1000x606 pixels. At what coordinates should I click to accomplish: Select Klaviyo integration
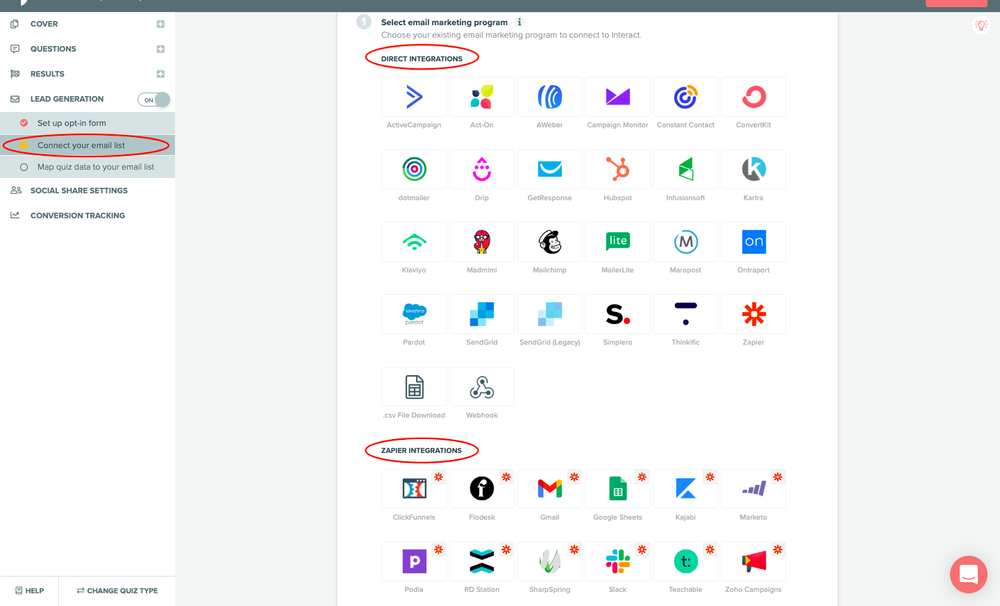click(414, 242)
